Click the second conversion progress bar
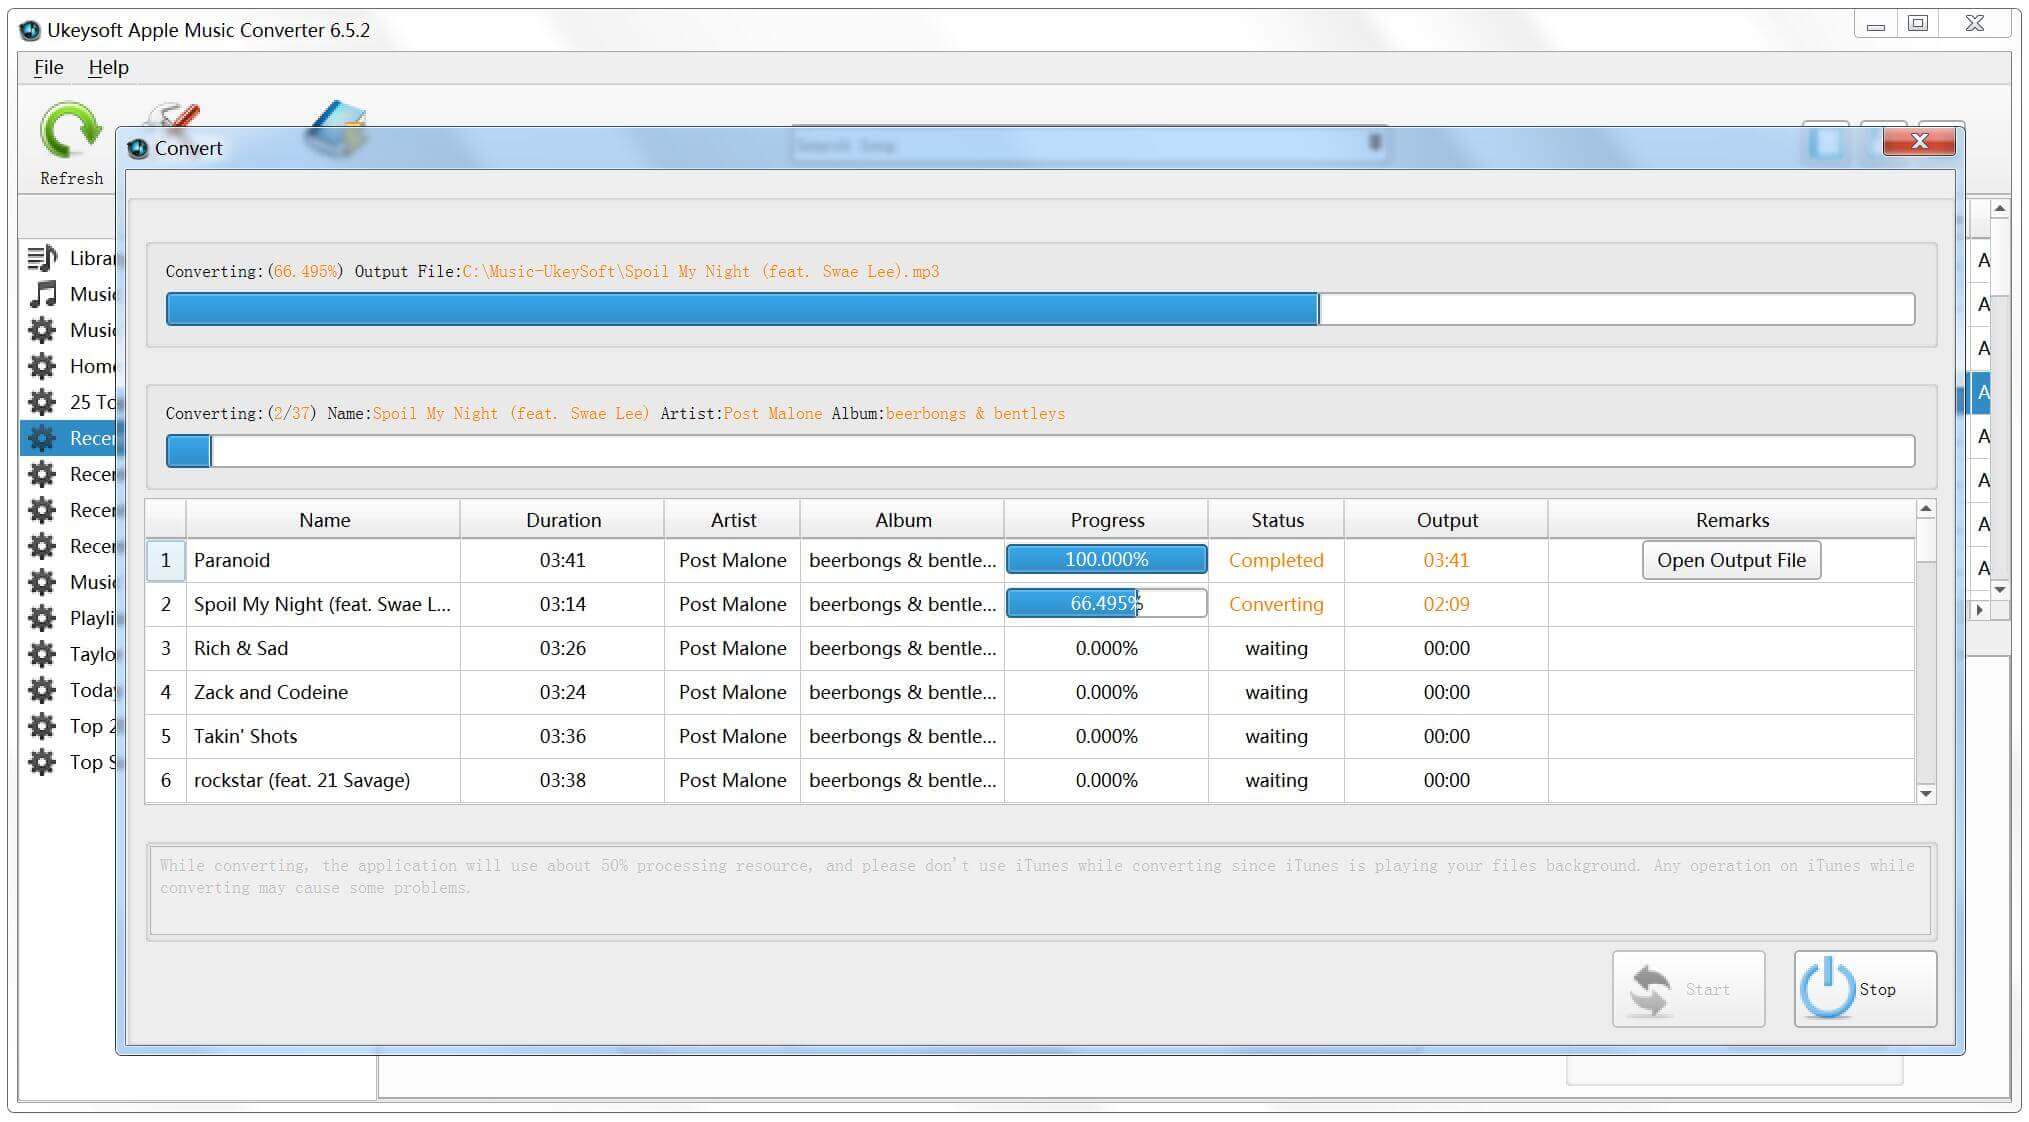The height and width of the screenshot is (1122, 2029). pos(1039,450)
